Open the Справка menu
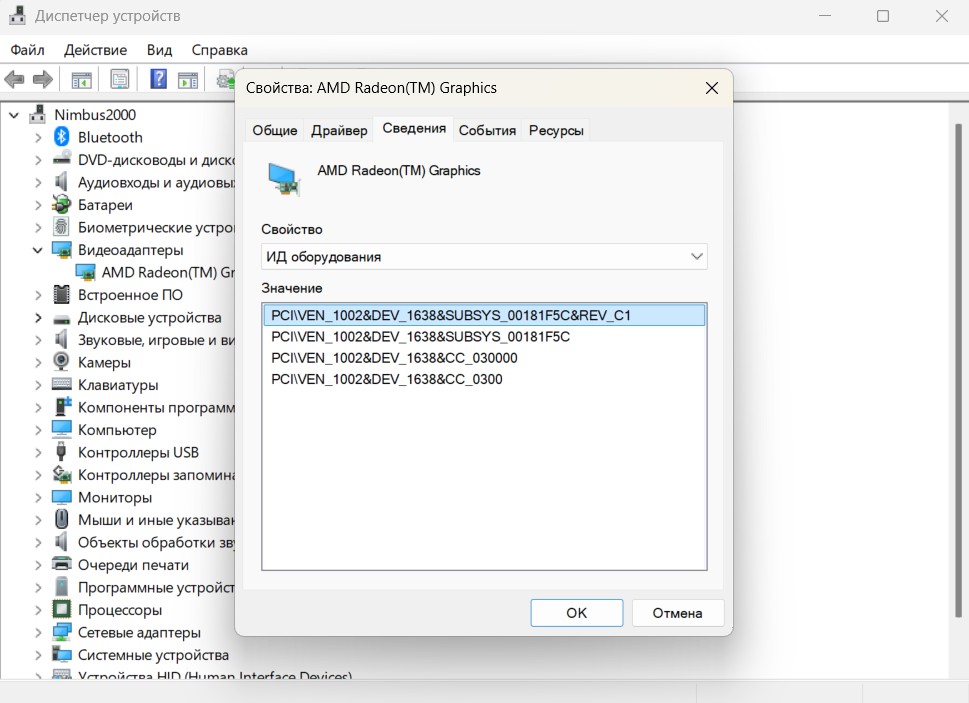969x703 pixels. click(x=219, y=50)
